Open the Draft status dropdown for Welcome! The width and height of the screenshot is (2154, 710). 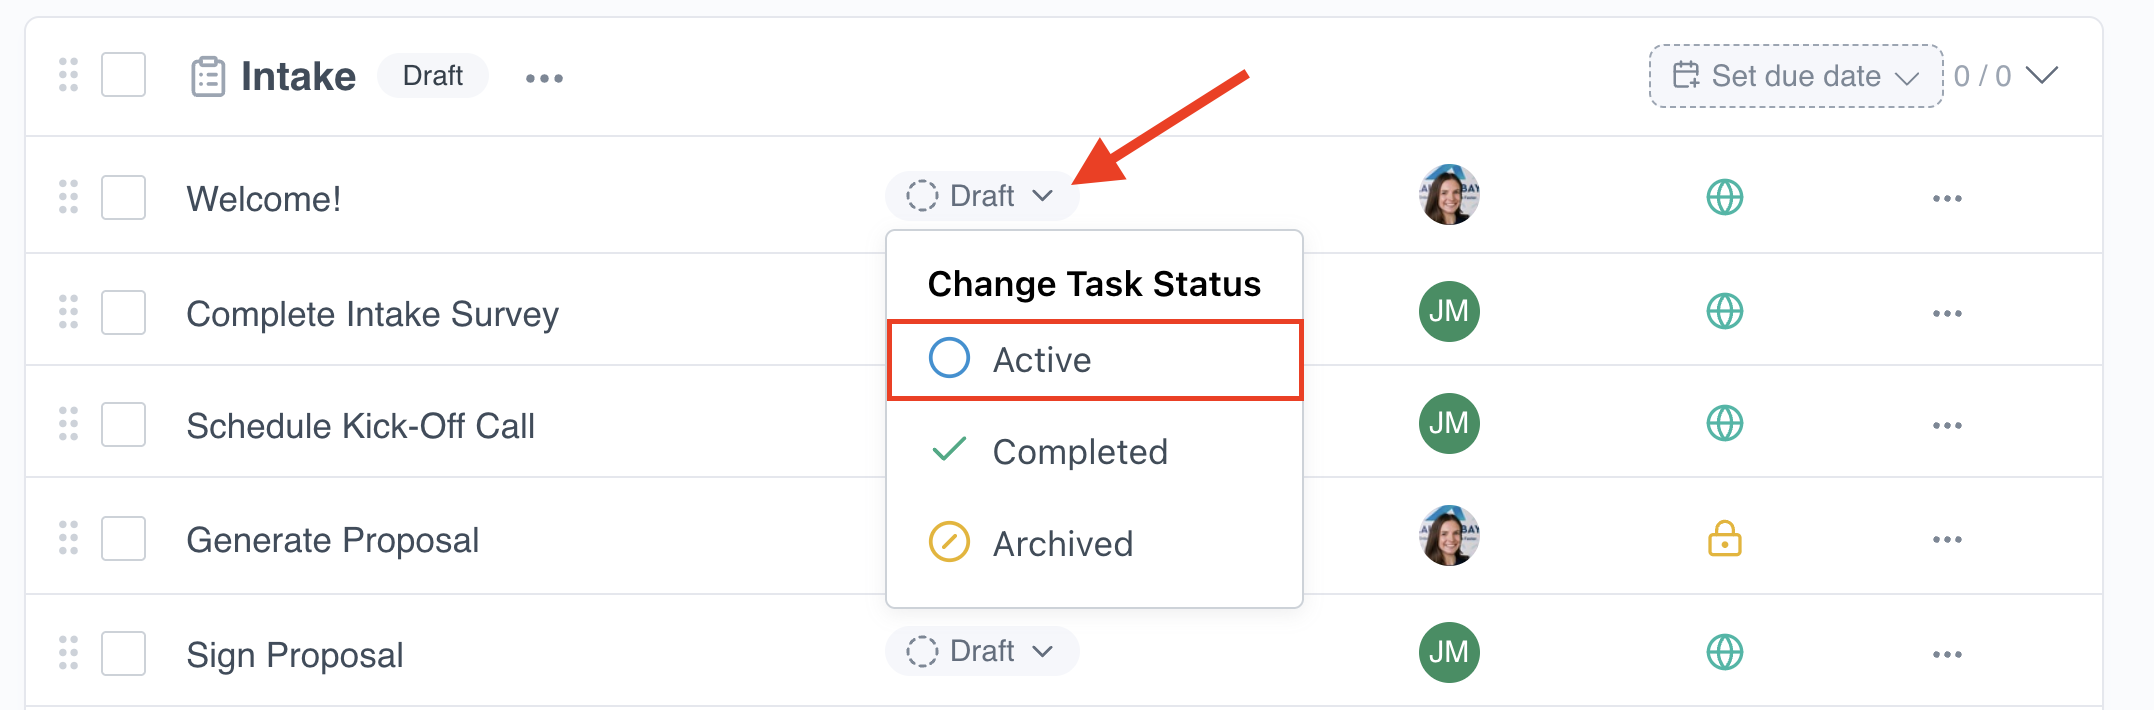point(981,196)
